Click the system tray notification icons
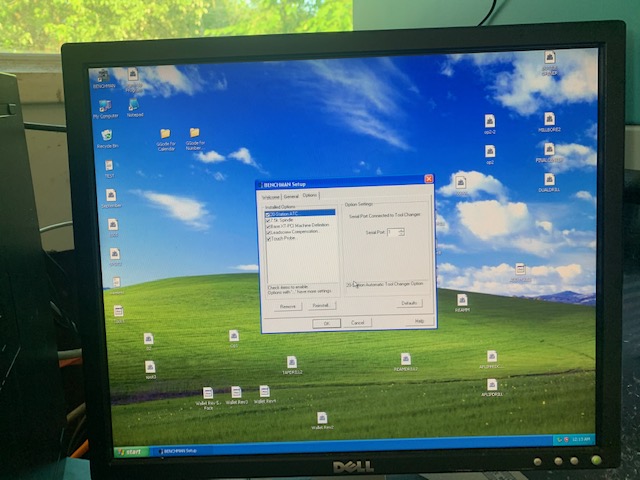Viewport: 640px width, 480px height. tap(562, 440)
